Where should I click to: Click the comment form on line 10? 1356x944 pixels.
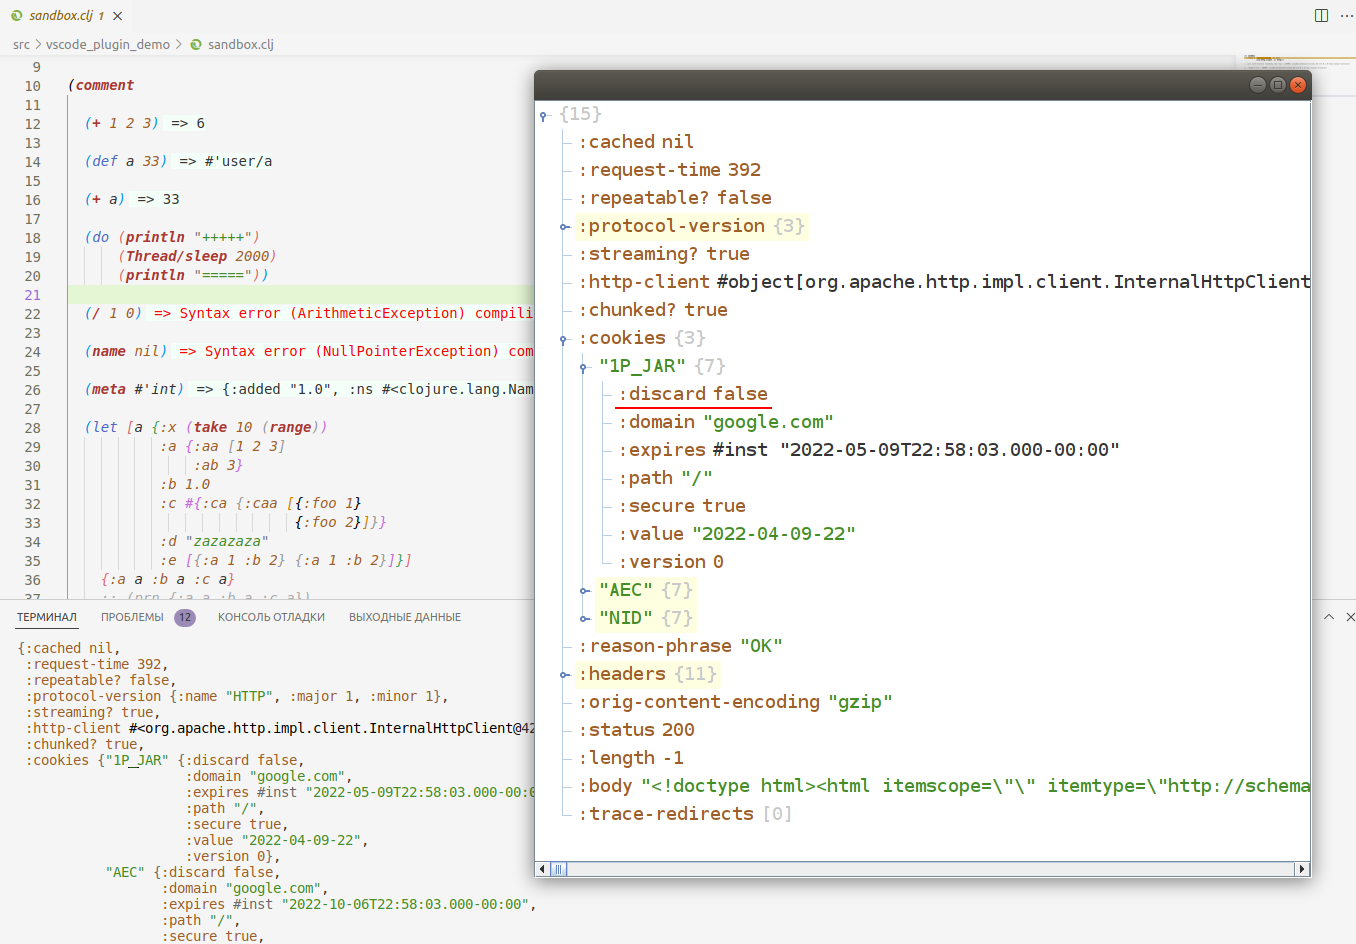pyautogui.click(x=101, y=85)
